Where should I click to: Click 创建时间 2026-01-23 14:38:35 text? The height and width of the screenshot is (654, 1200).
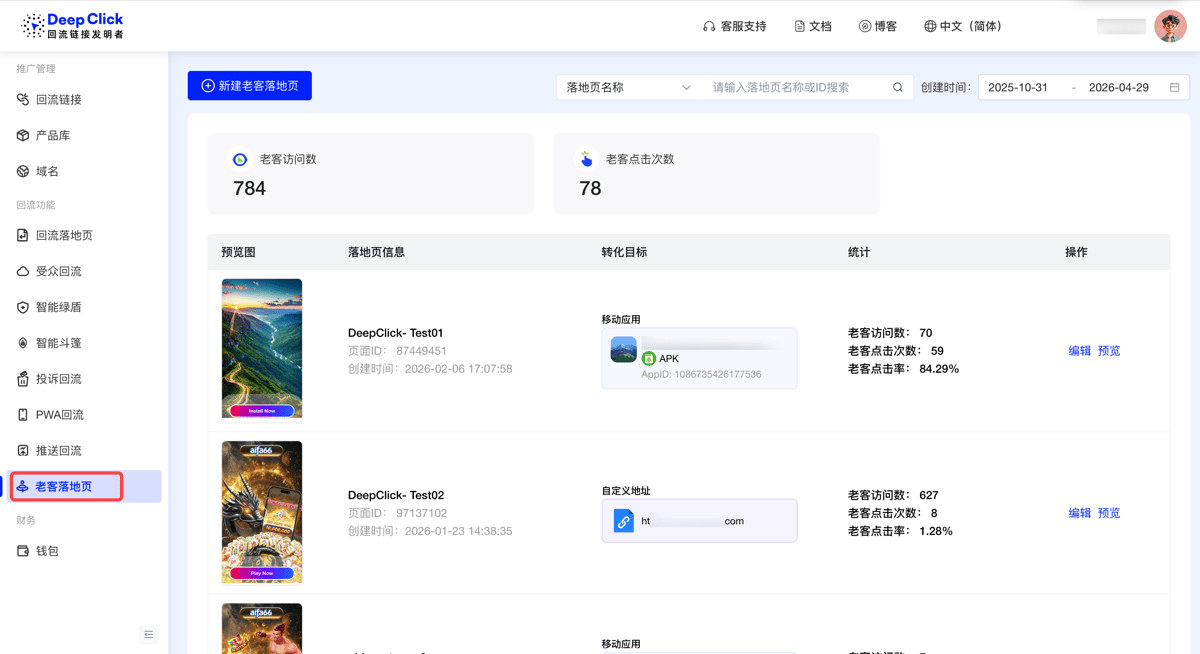[x=430, y=531]
